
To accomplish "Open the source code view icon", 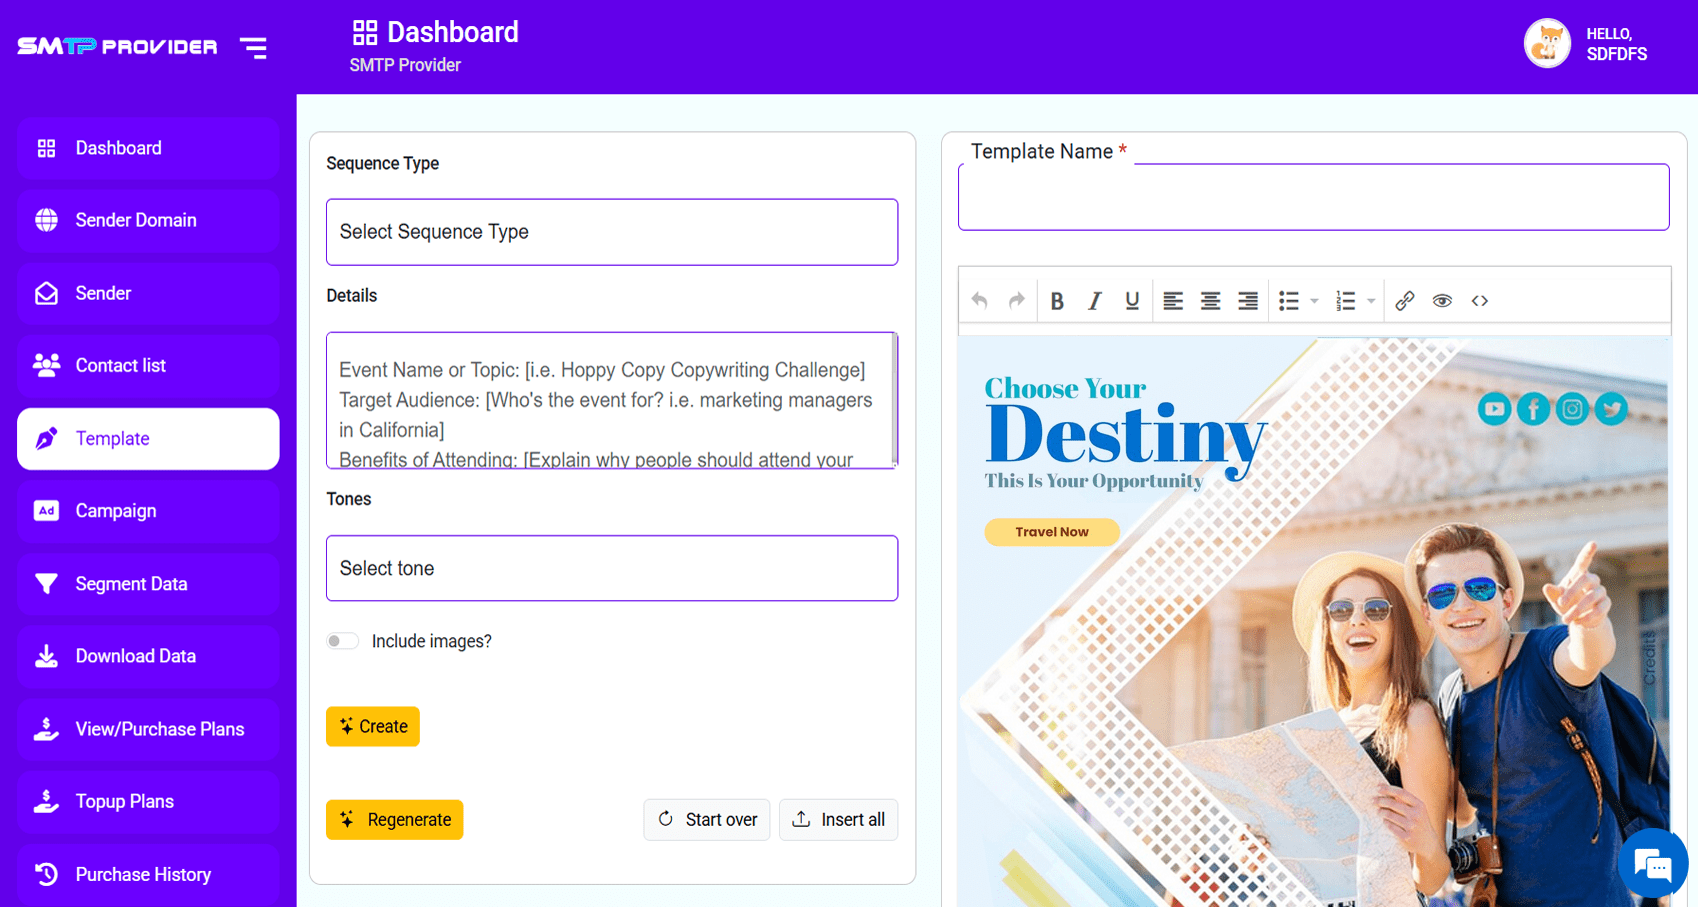I will click(x=1480, y=301).
